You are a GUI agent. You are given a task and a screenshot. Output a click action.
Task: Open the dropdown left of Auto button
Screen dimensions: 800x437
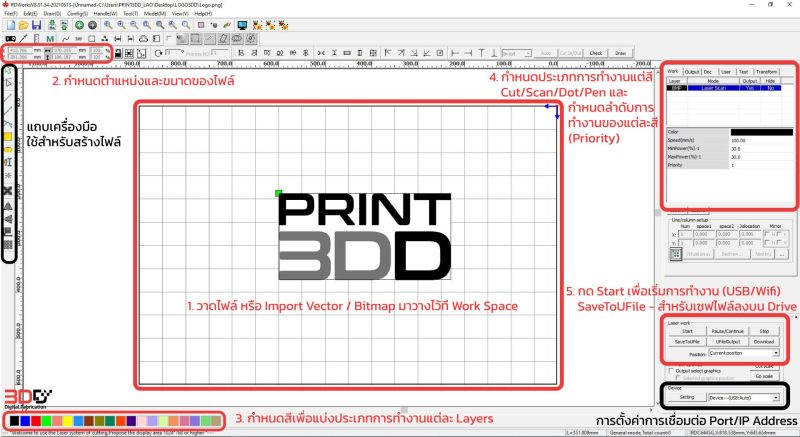pyautogui.click(x=517, y=53)
